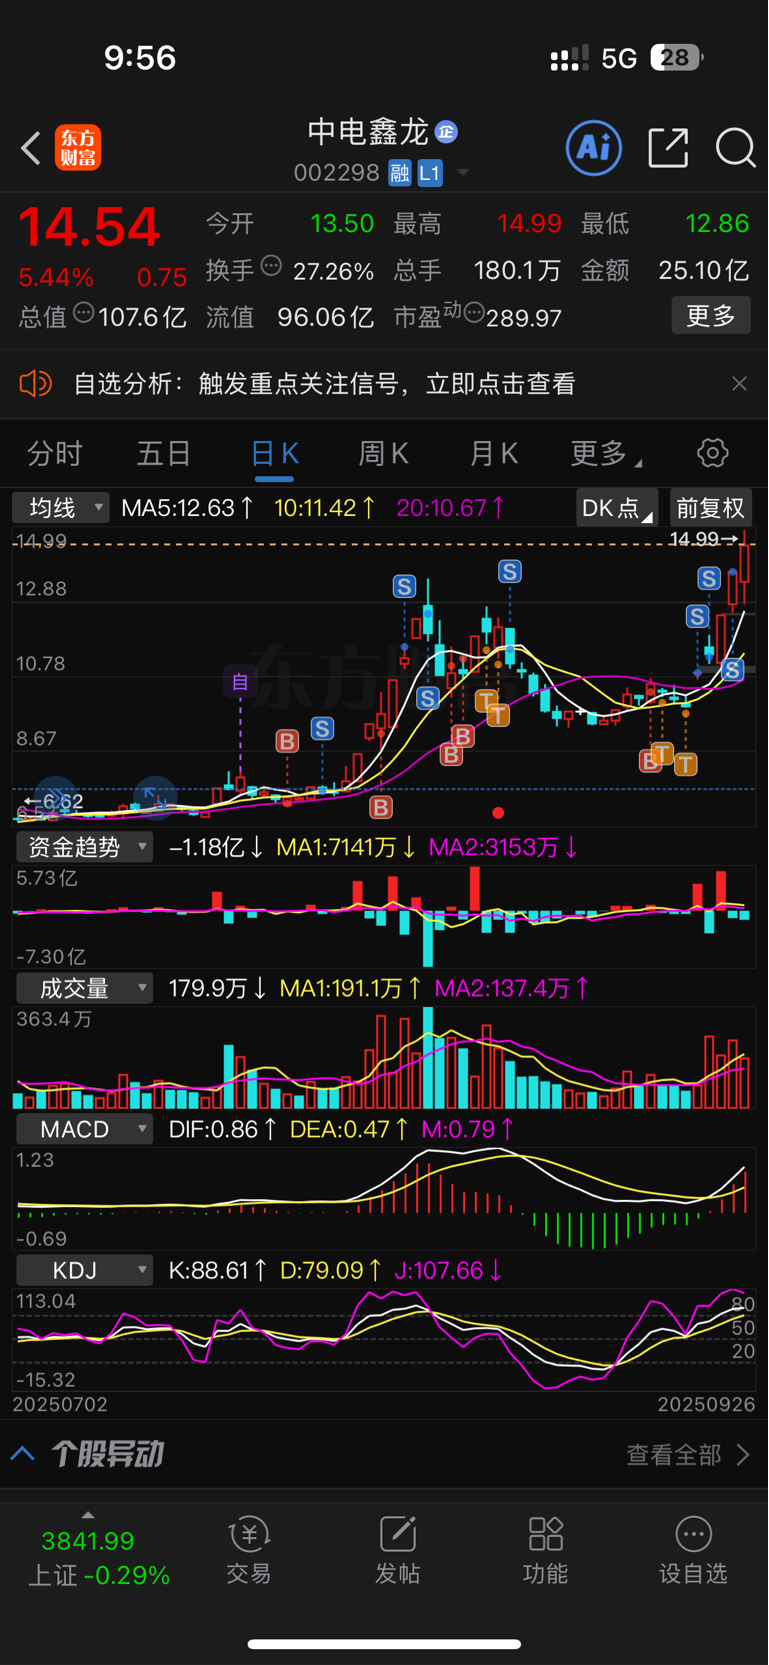Expand the stock code 002298 dropdown arrow

(463, 173)
